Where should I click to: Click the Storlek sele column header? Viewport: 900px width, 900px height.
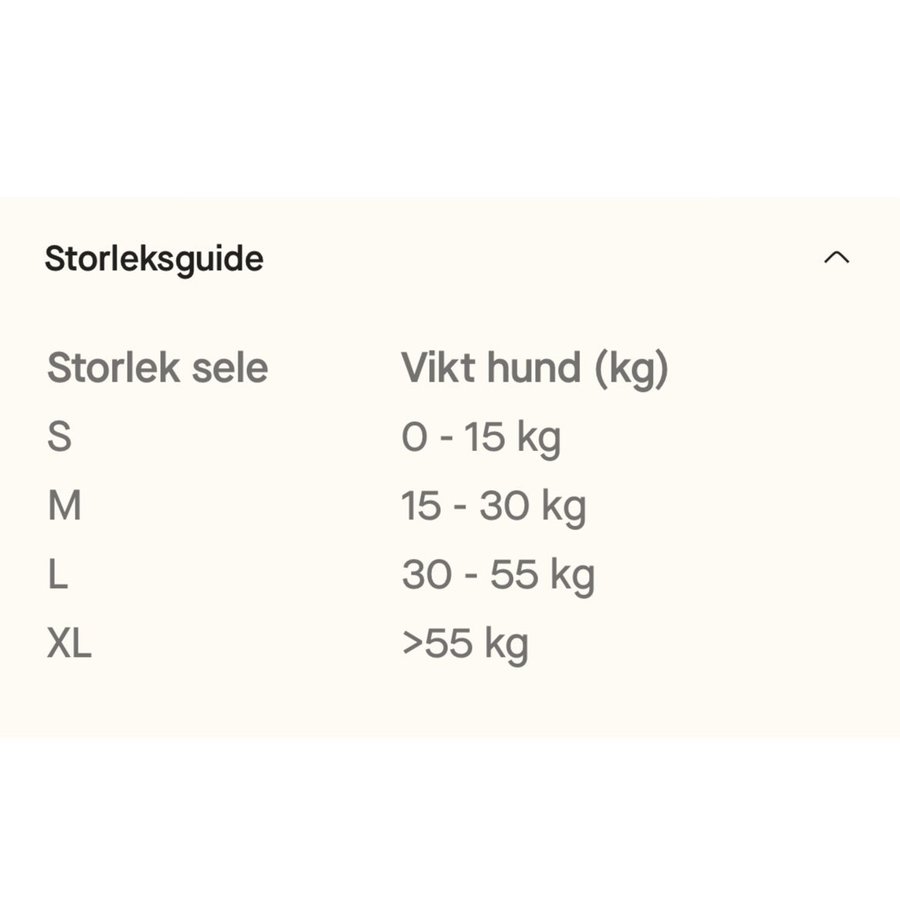157,367
